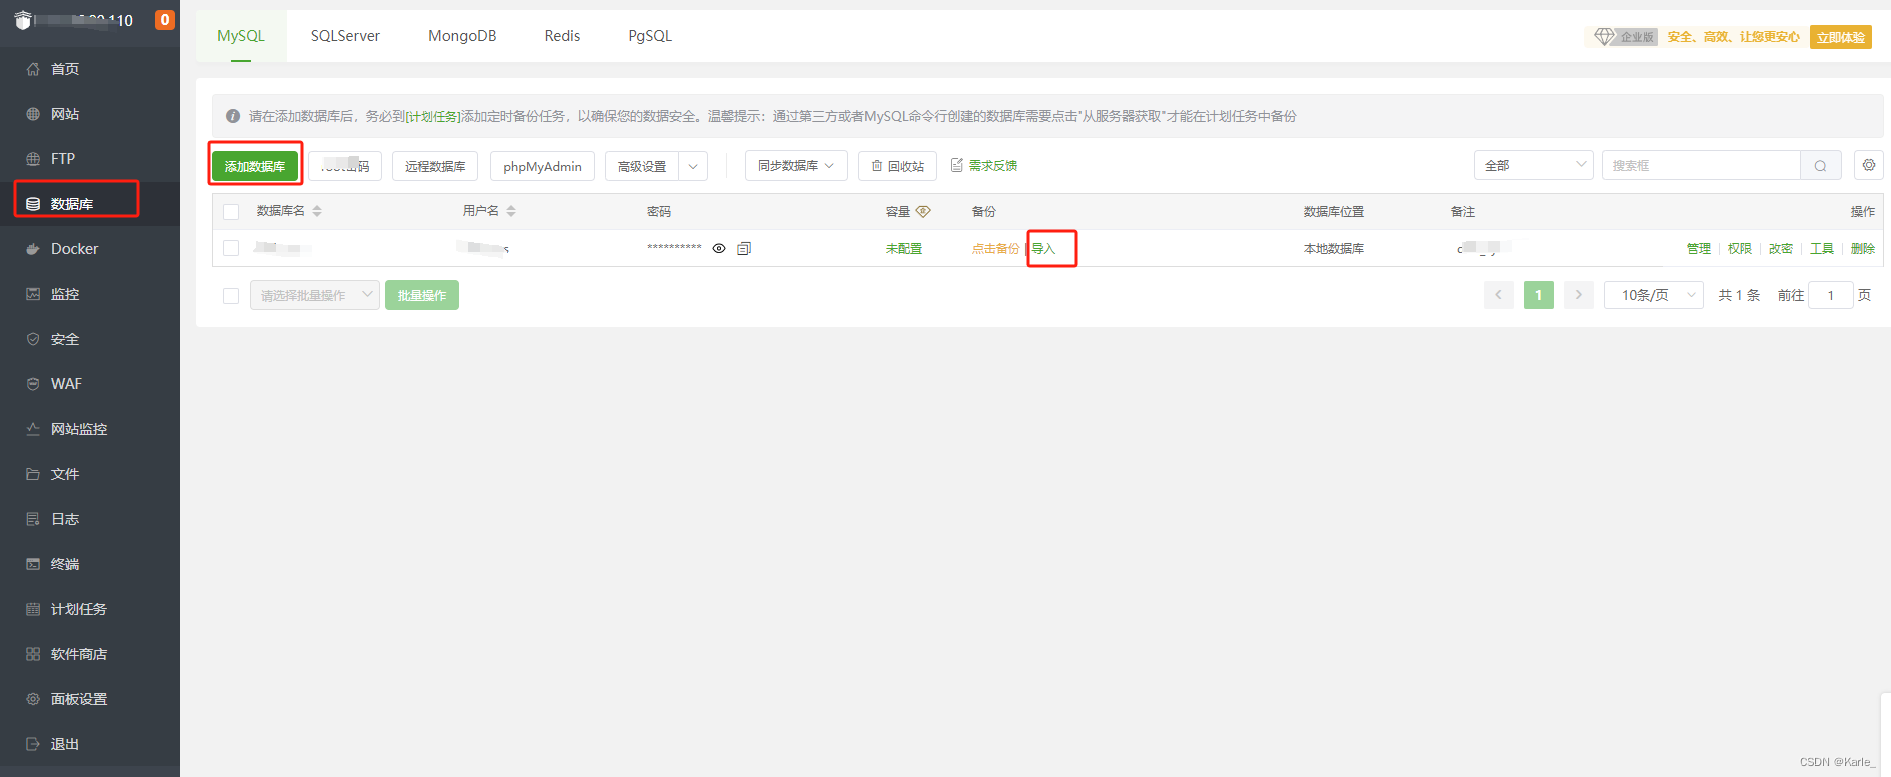
Task: Click the 面板设置 gear icon
Action: click(33, 699)
